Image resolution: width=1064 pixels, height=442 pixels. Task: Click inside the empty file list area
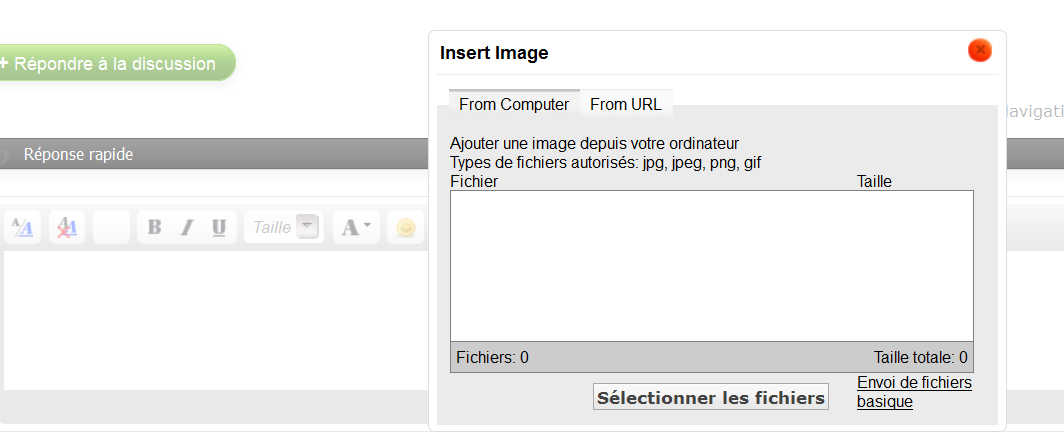click(x=711, y=265)
